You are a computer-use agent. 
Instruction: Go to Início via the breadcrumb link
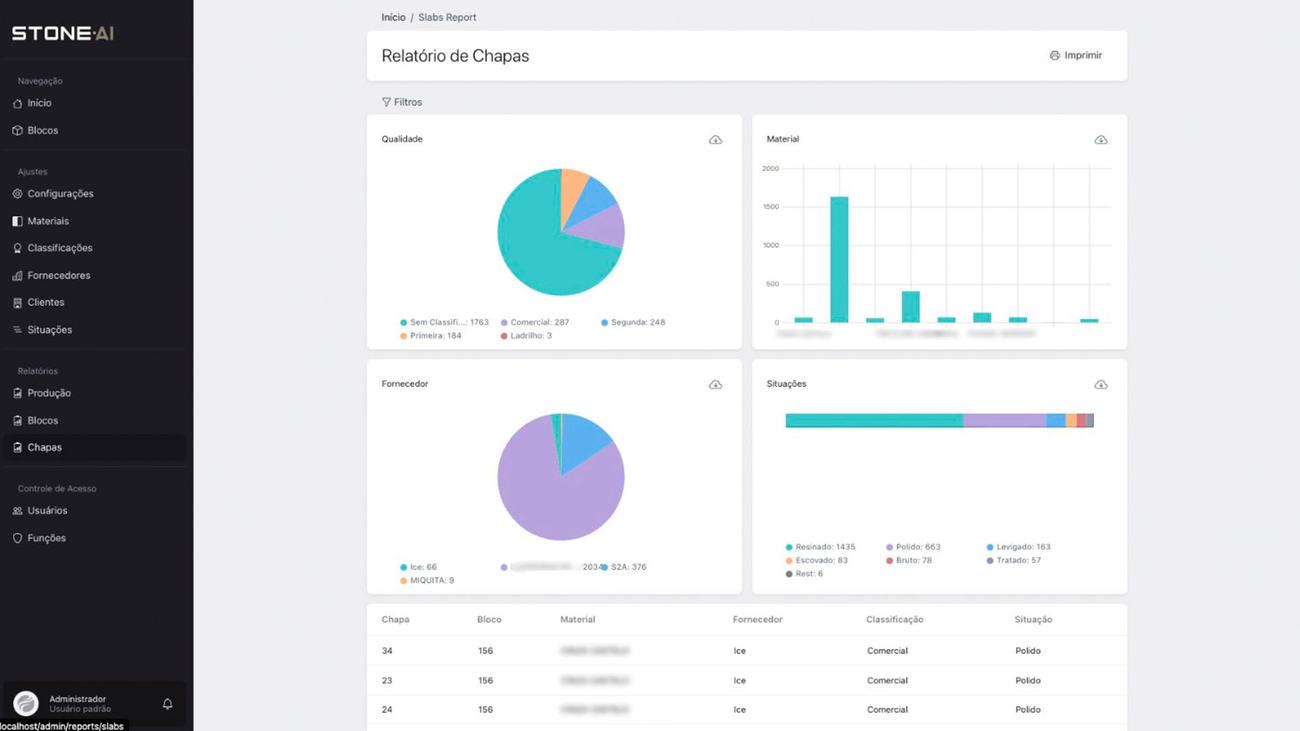pos(393,18)
